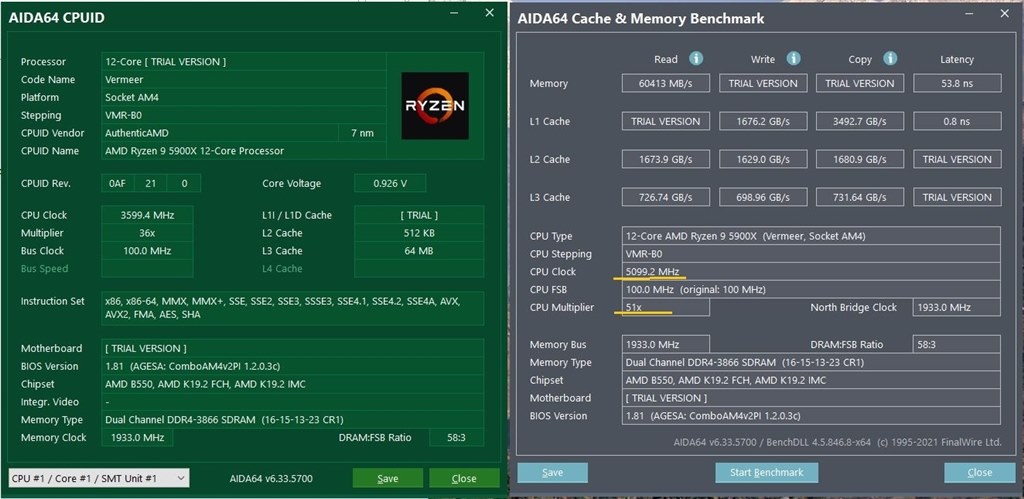This screenshot has height=499, width=1024.
Task: Click the CPU Clock value 3599.4 MHz
Action: click(148, 215)
